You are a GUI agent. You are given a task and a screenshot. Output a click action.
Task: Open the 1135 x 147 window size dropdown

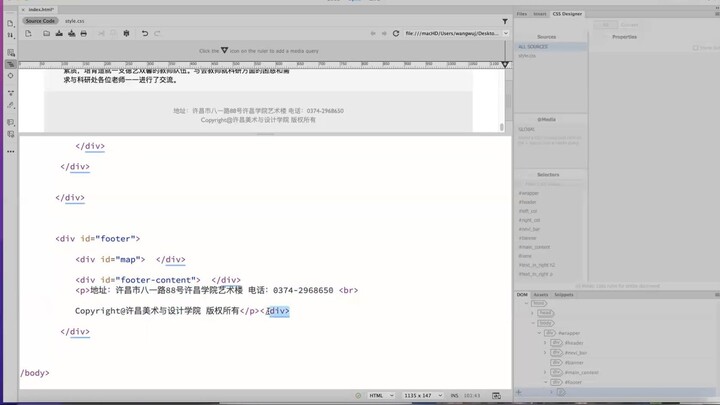pyautogui.click(x=423, y=396)
